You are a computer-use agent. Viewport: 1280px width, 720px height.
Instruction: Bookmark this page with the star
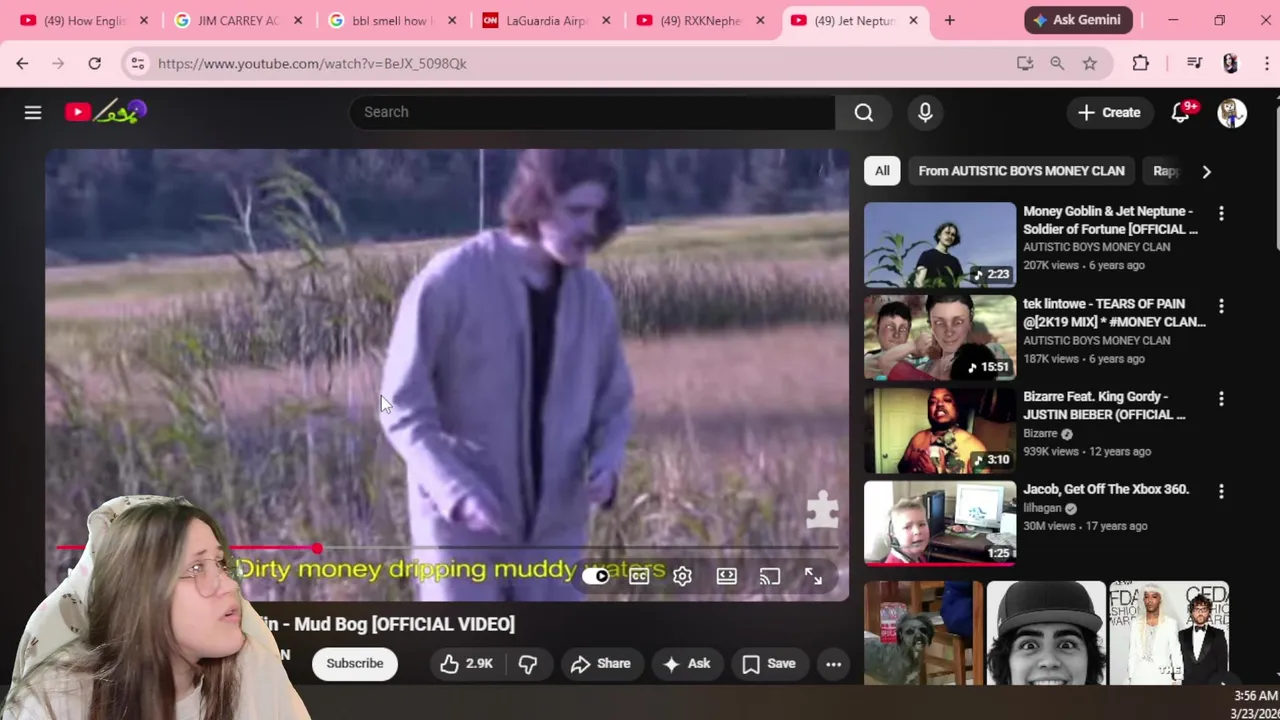pos(1090,63)
